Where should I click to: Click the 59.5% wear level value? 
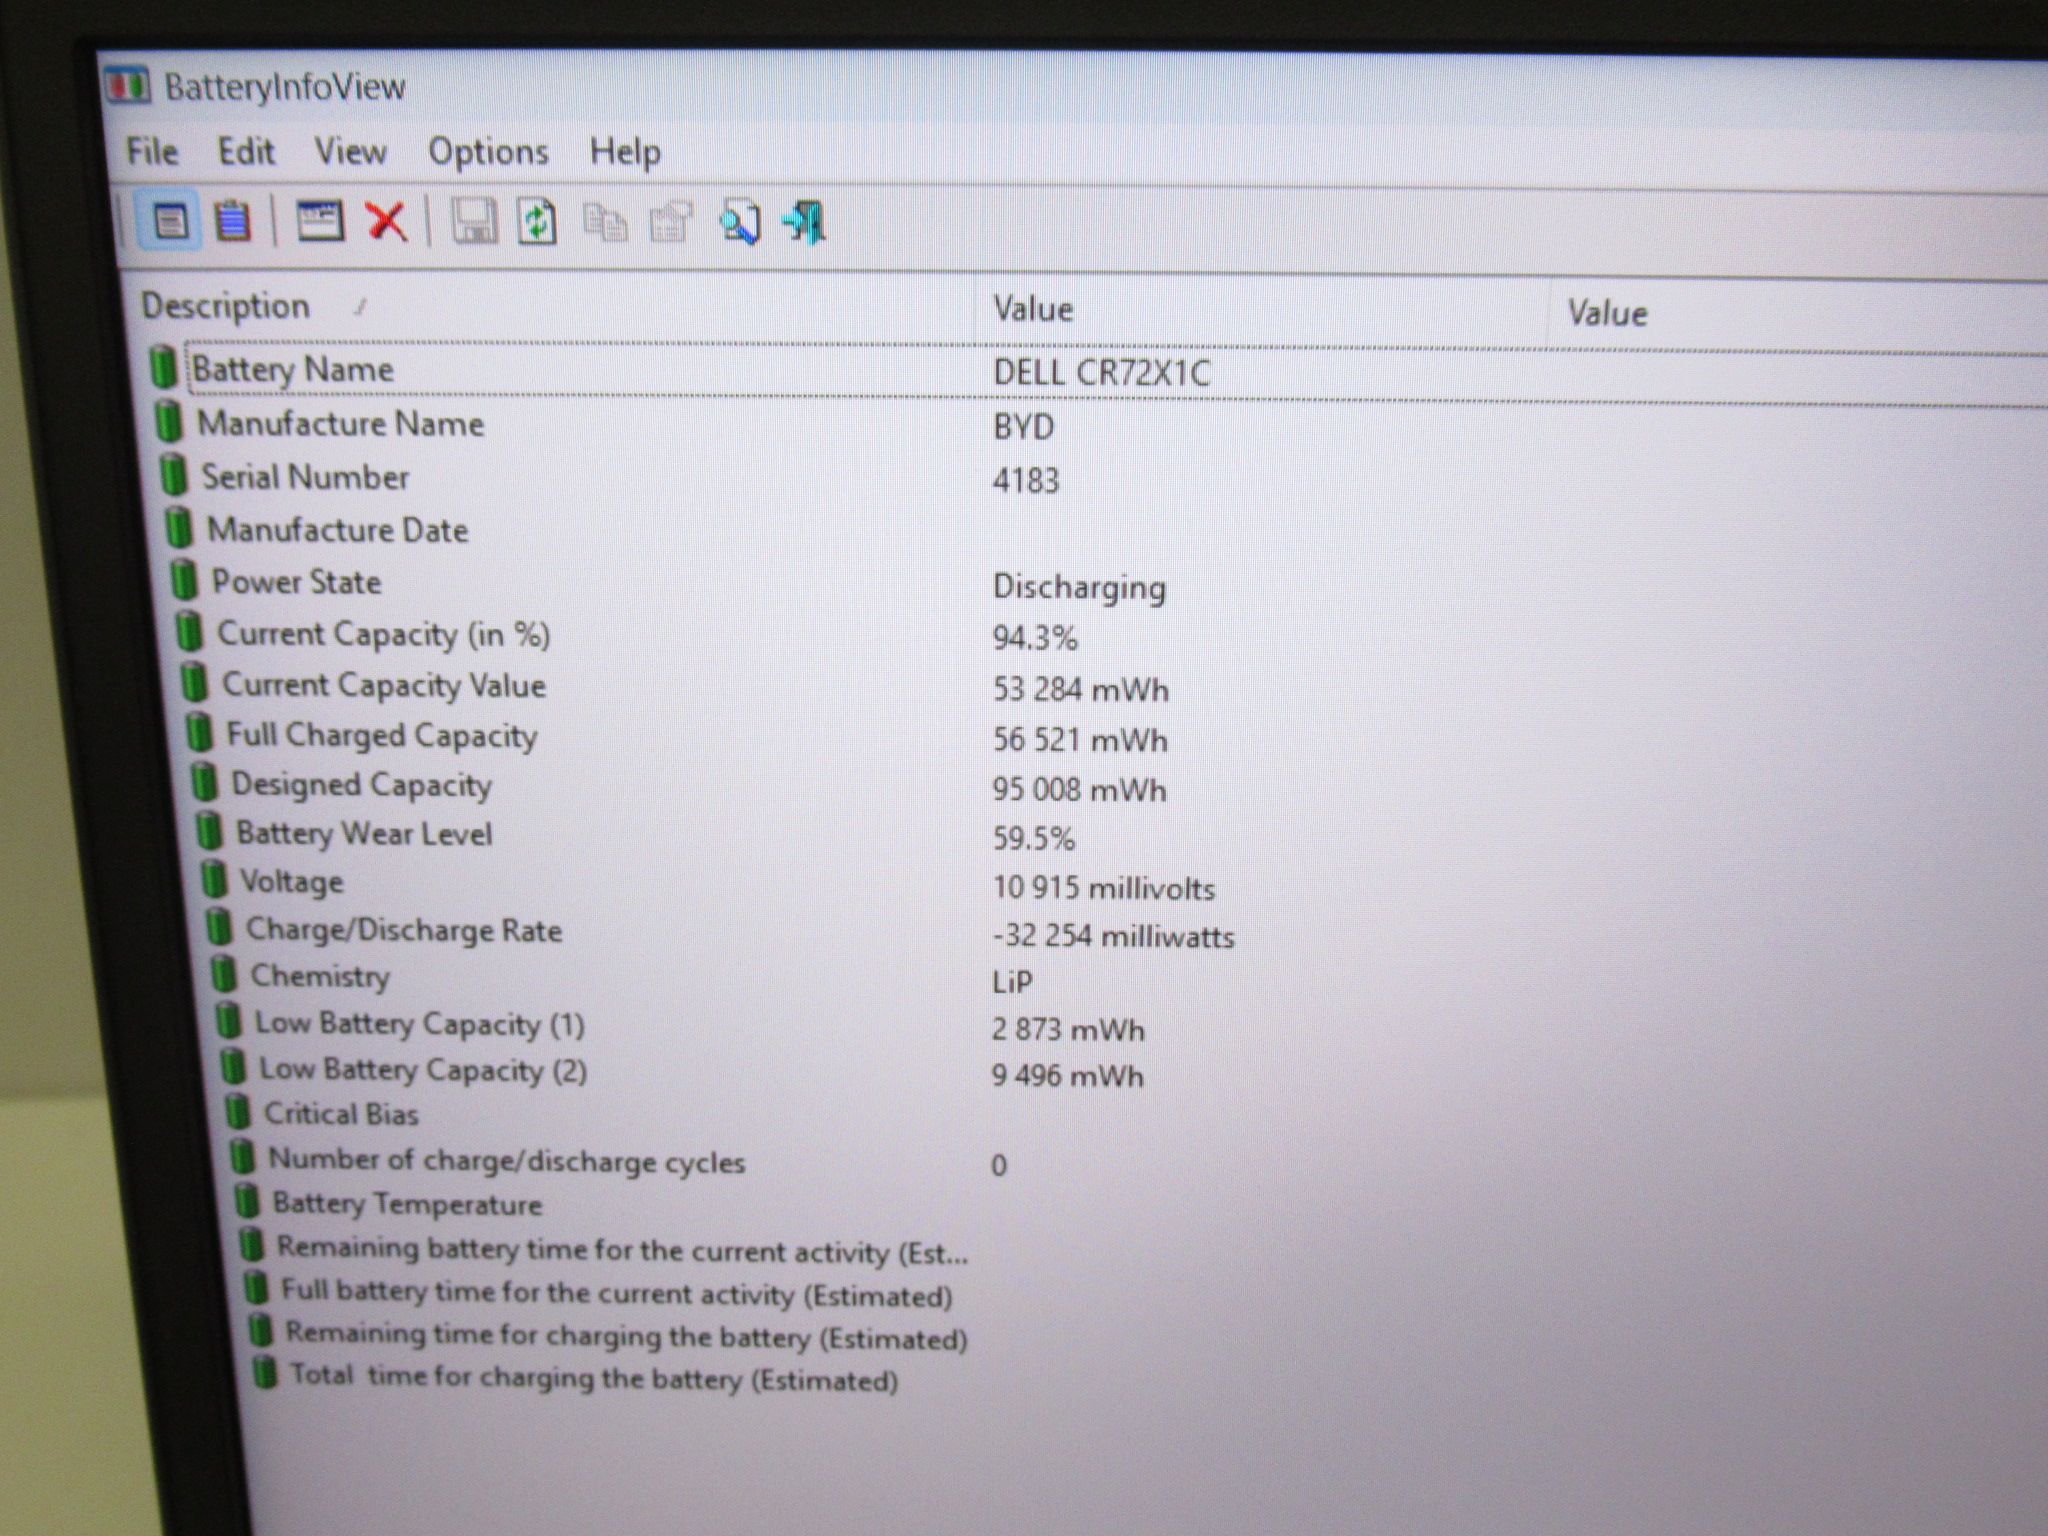(1033, 838)
